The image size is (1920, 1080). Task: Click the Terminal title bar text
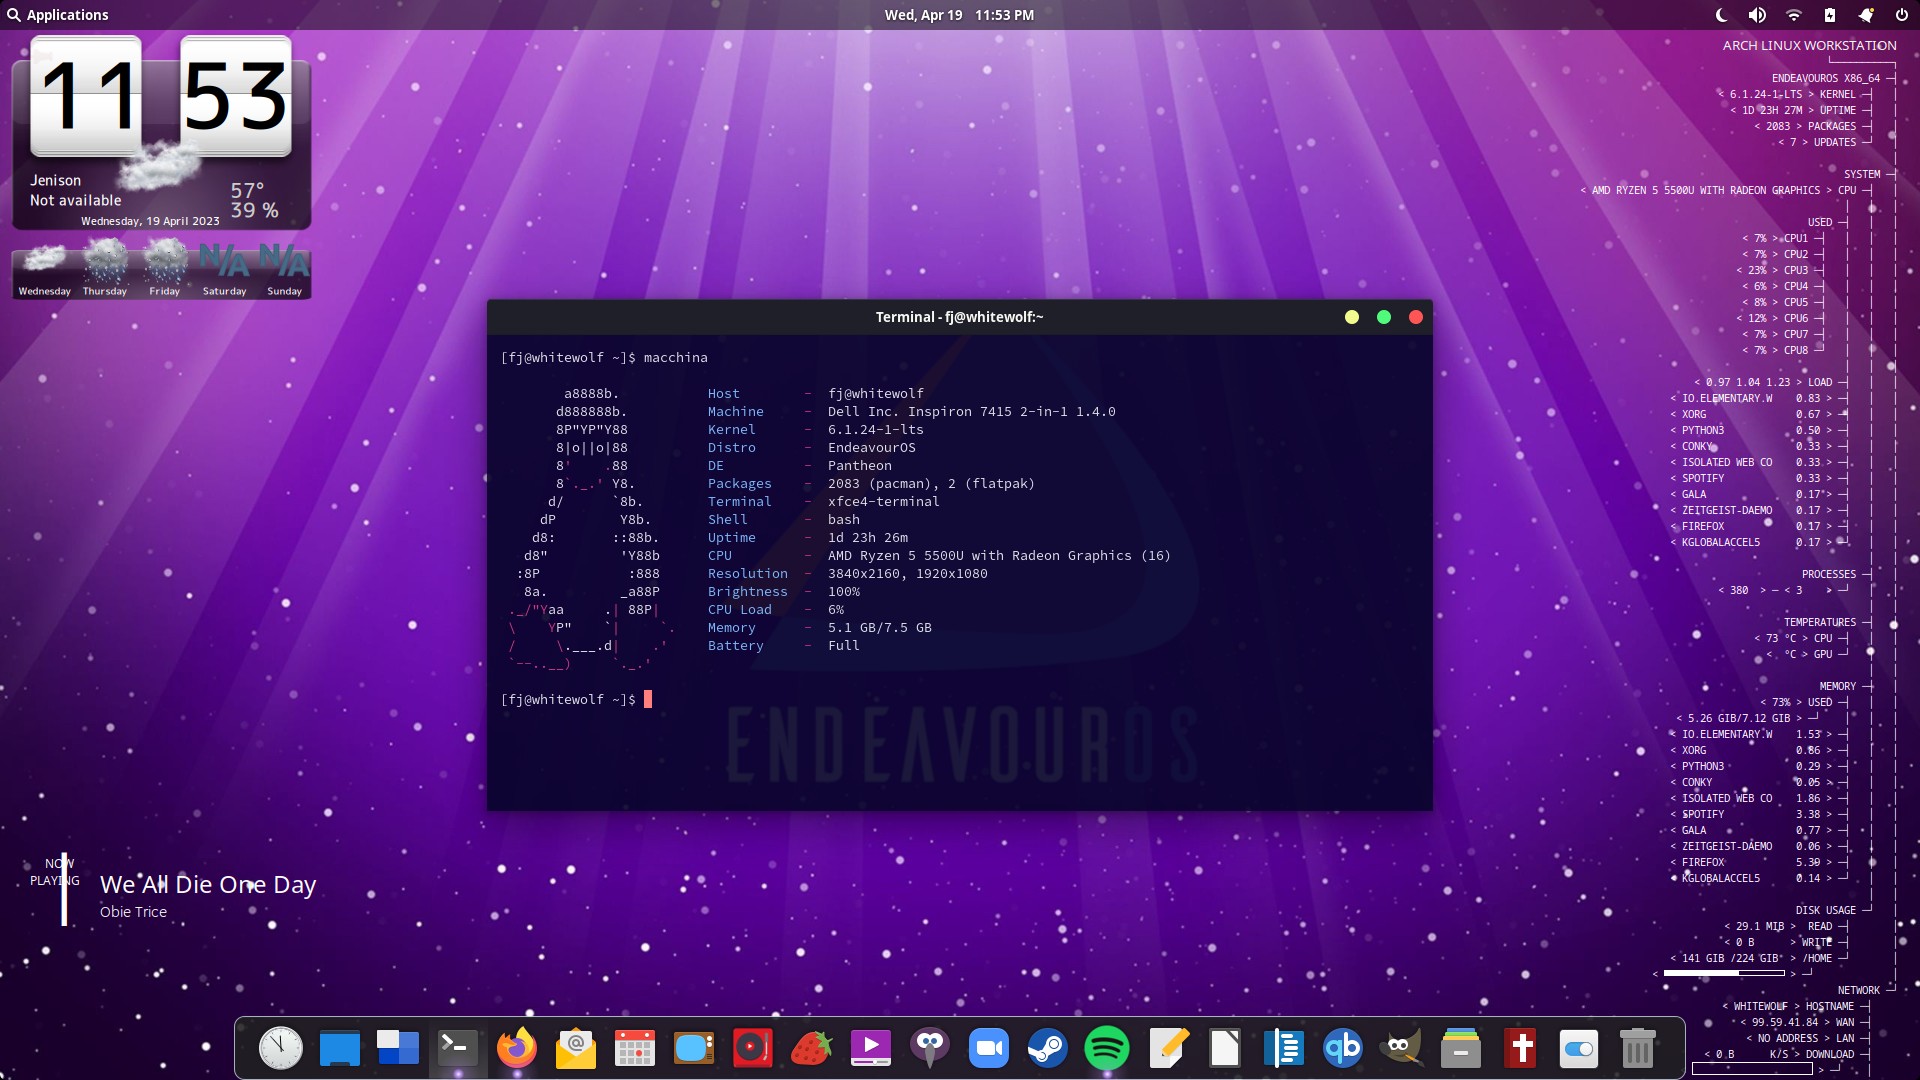tap(959, 317)
